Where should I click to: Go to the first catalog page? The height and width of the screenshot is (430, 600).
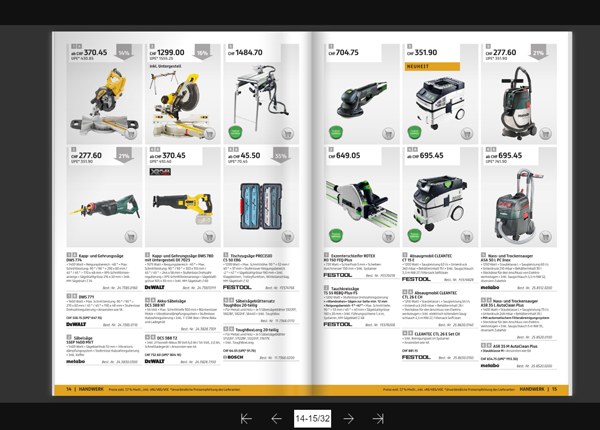coord(246,419)
